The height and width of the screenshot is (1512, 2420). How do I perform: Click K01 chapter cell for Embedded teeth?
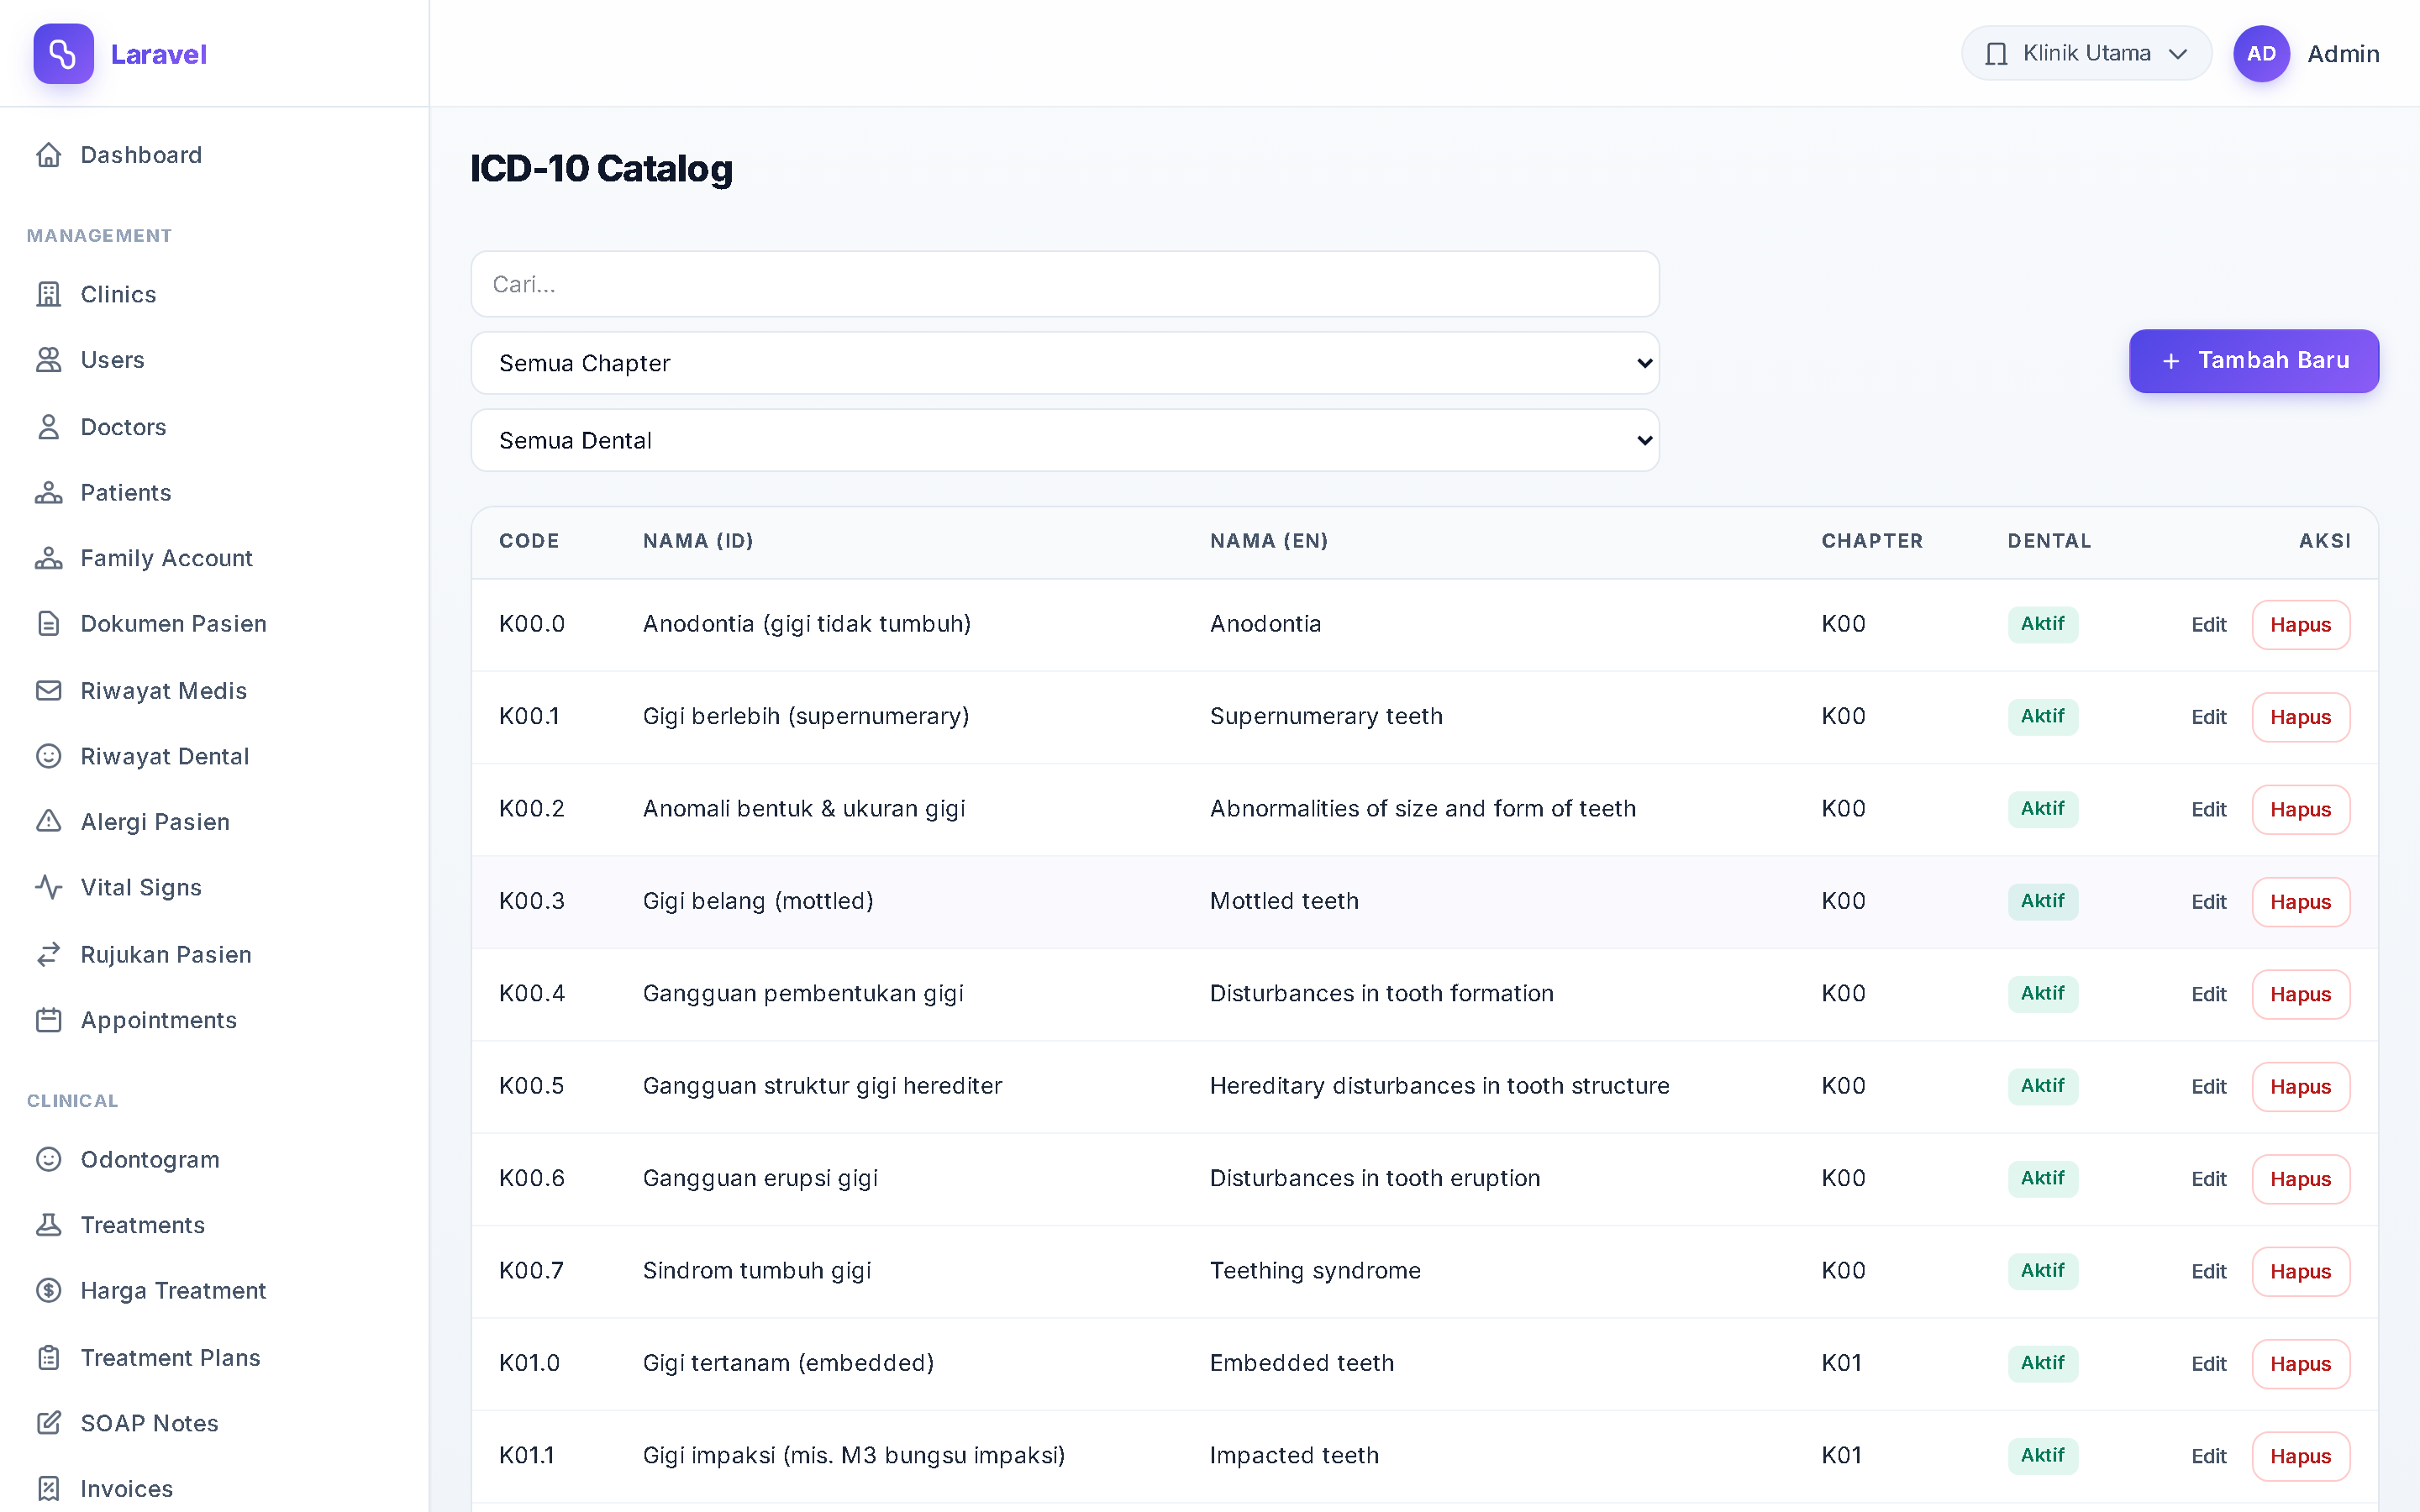pyautogui.click(x=1841, y=1363)
